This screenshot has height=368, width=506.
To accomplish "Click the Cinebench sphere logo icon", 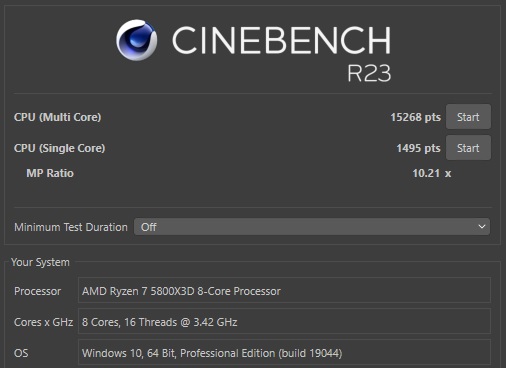I will pyautogui.click(x=137, y=40).
